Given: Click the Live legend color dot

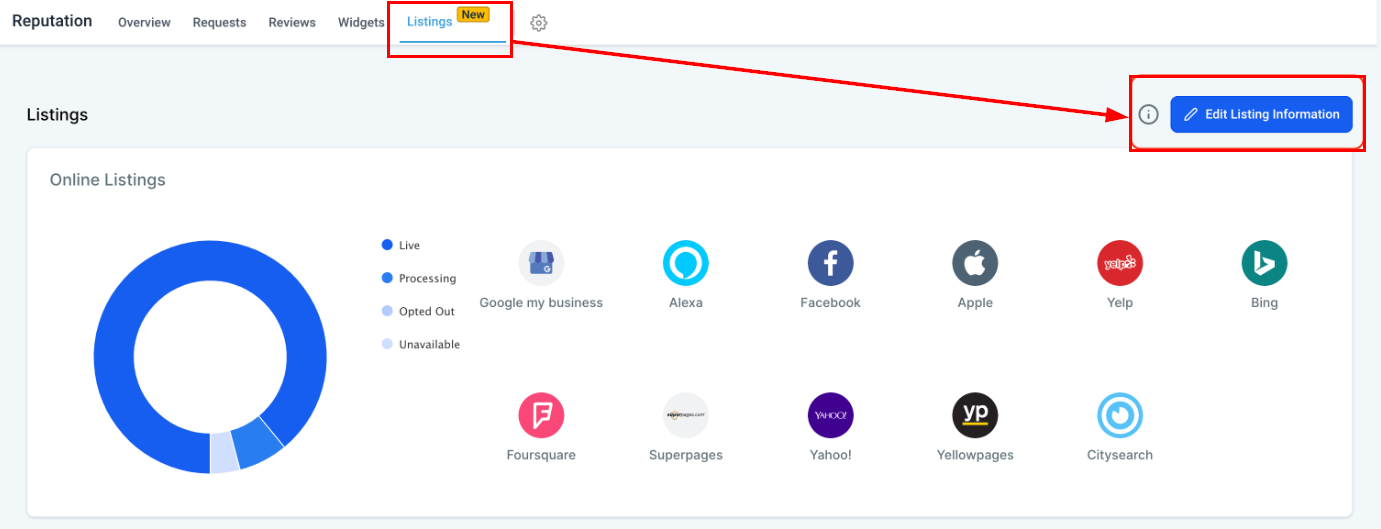Looking at the screenshot, I should (x=387, y=245).
